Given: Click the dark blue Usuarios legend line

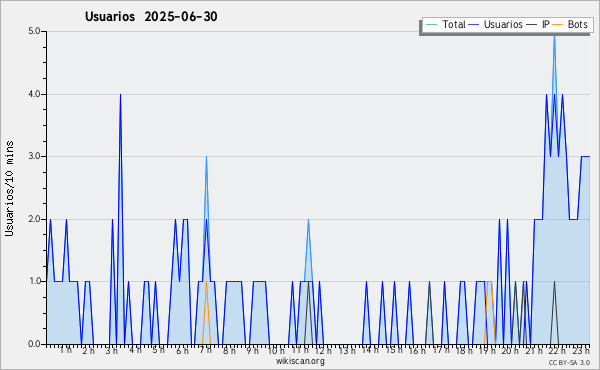Looking at the screenshot, I should tap(474, 25).
